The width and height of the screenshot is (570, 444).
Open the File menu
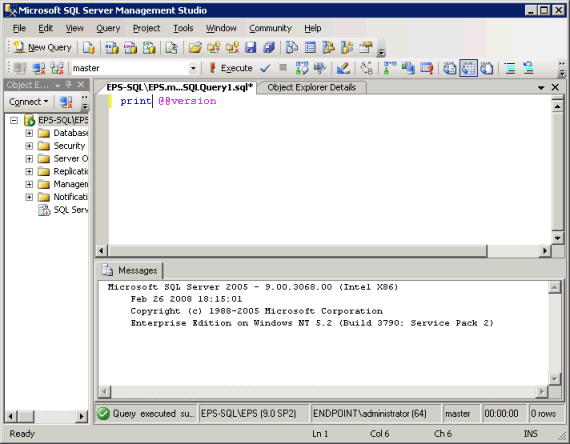[x=19, y=28]
